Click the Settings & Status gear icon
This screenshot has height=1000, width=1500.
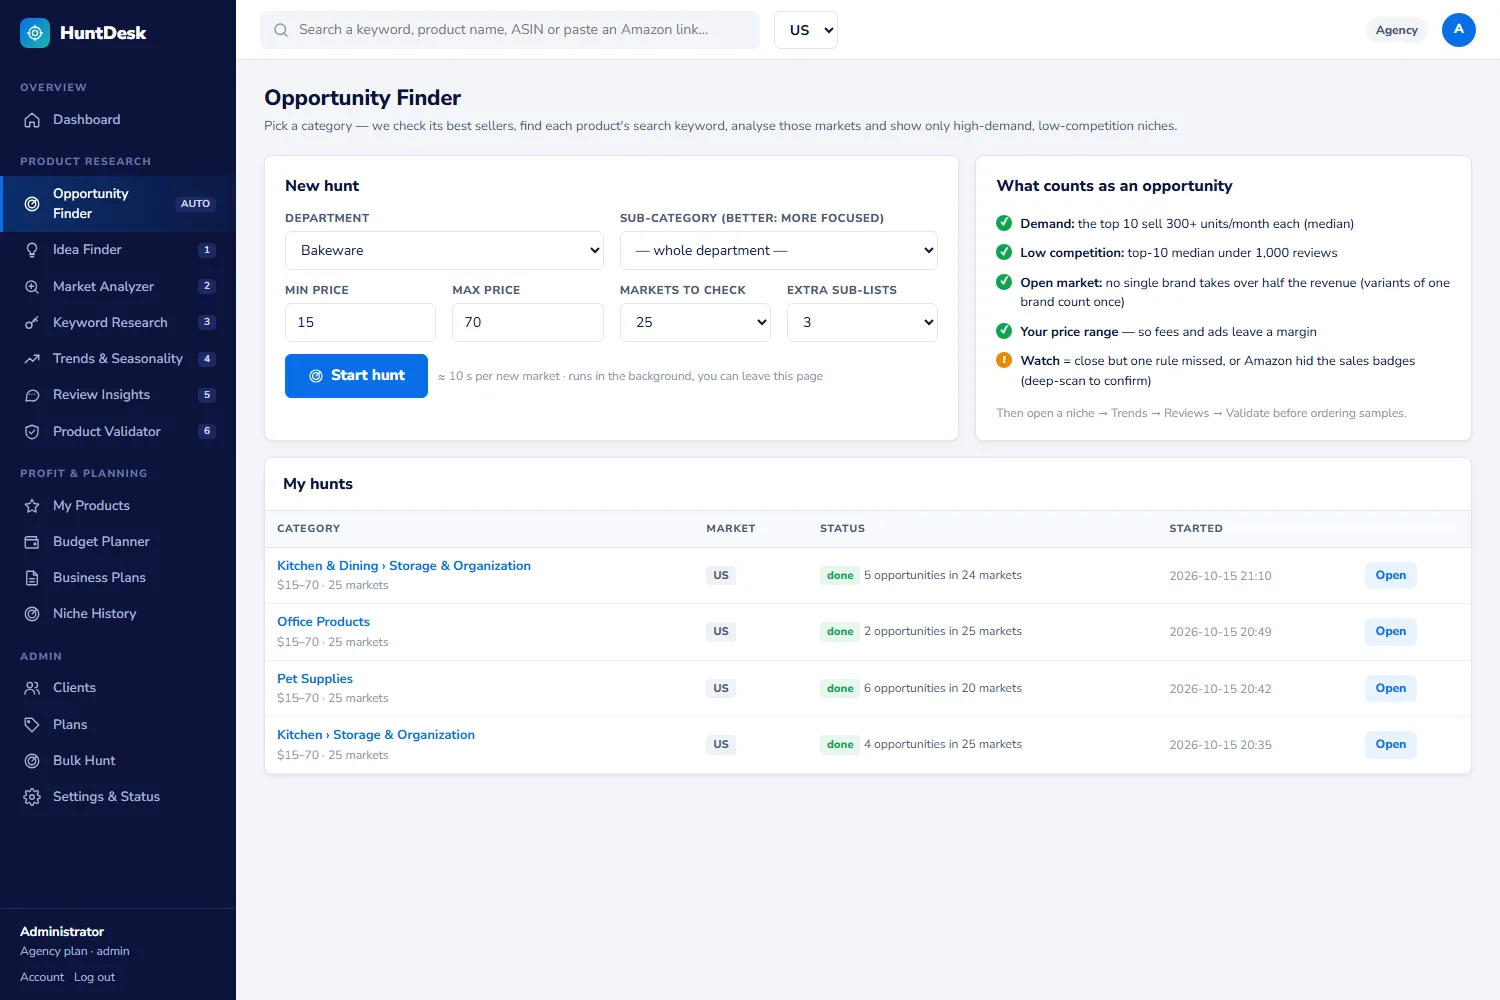32,797
